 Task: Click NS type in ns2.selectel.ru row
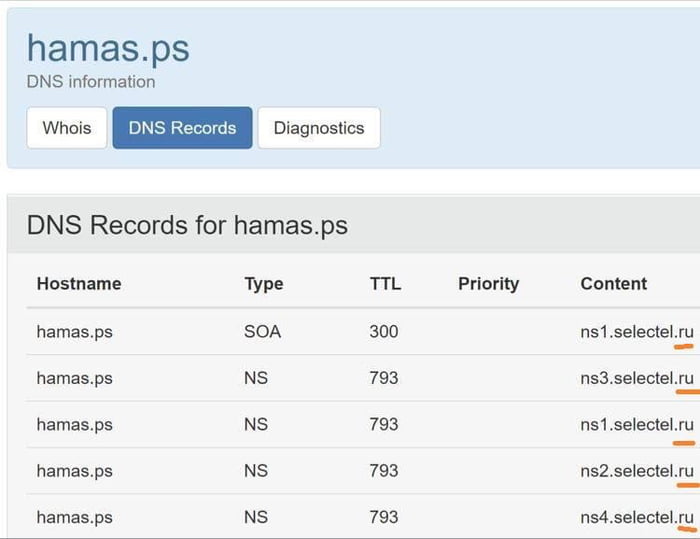click(256, 471)
